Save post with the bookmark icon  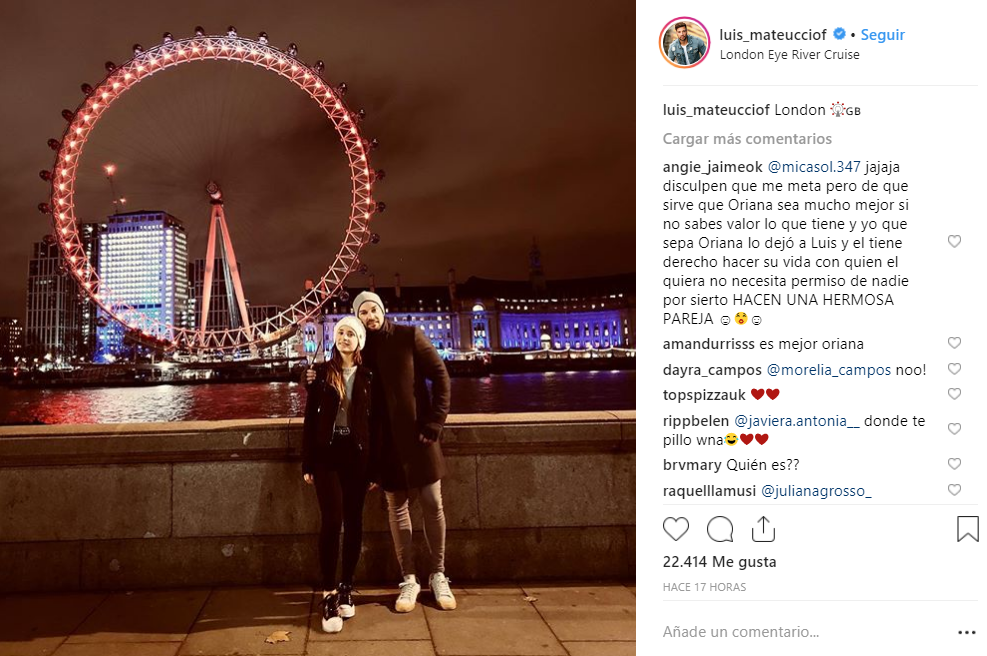[x=967, y=529]
